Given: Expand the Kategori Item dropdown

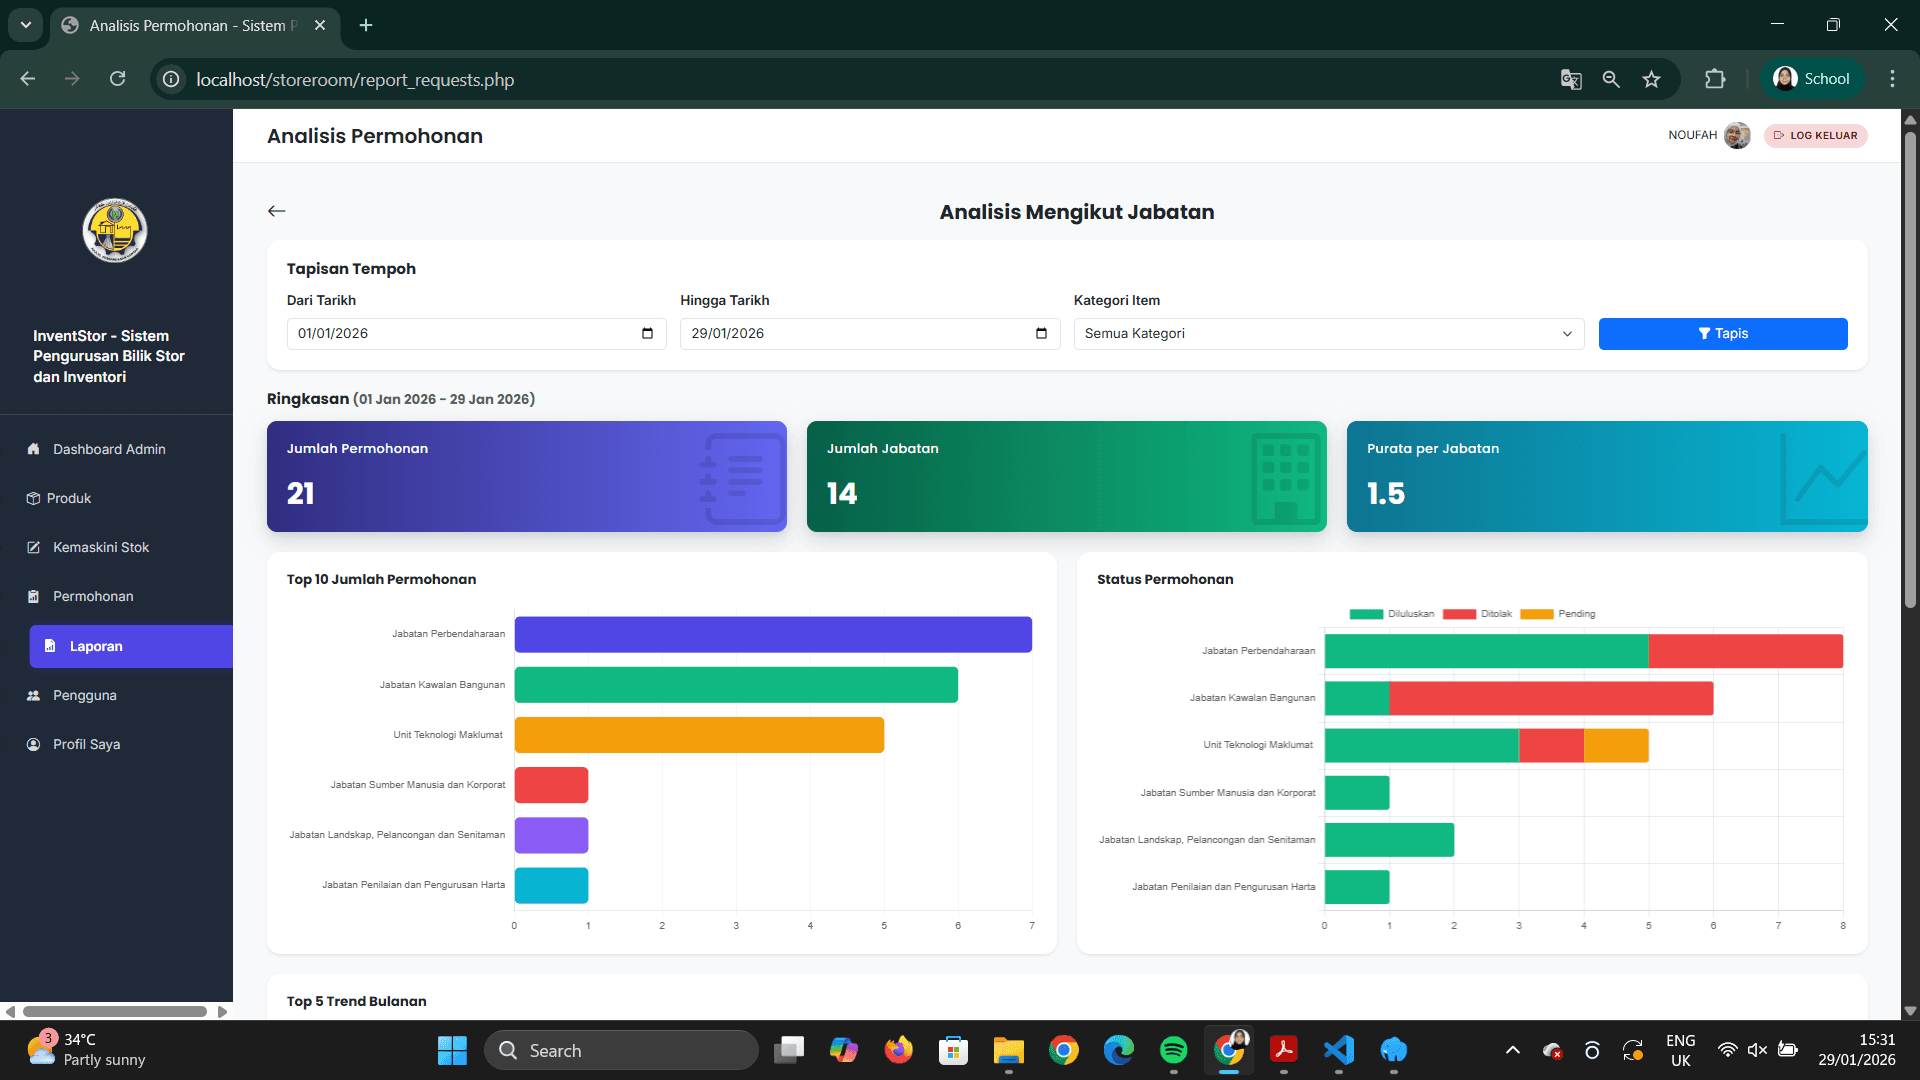Looking at the screenshot, I should [x=1328, y=334].
